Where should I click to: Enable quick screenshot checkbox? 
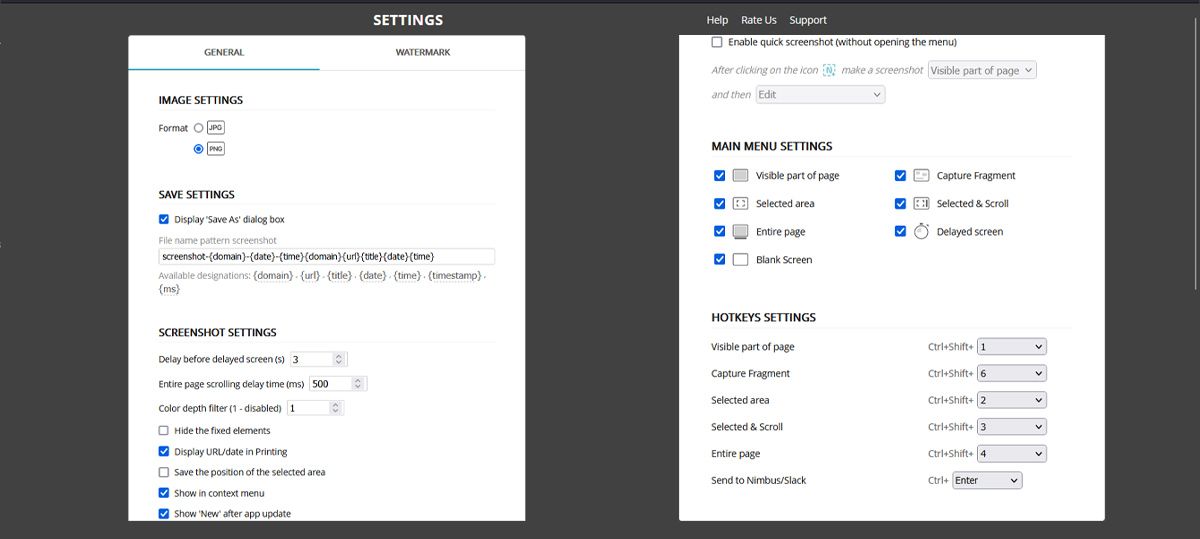(717, 42)
